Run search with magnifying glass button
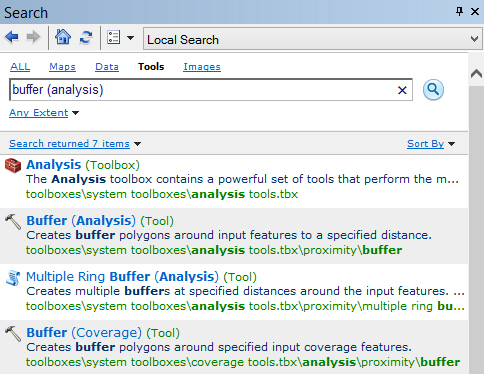This screenshot has height=374, width=484. 433,89
